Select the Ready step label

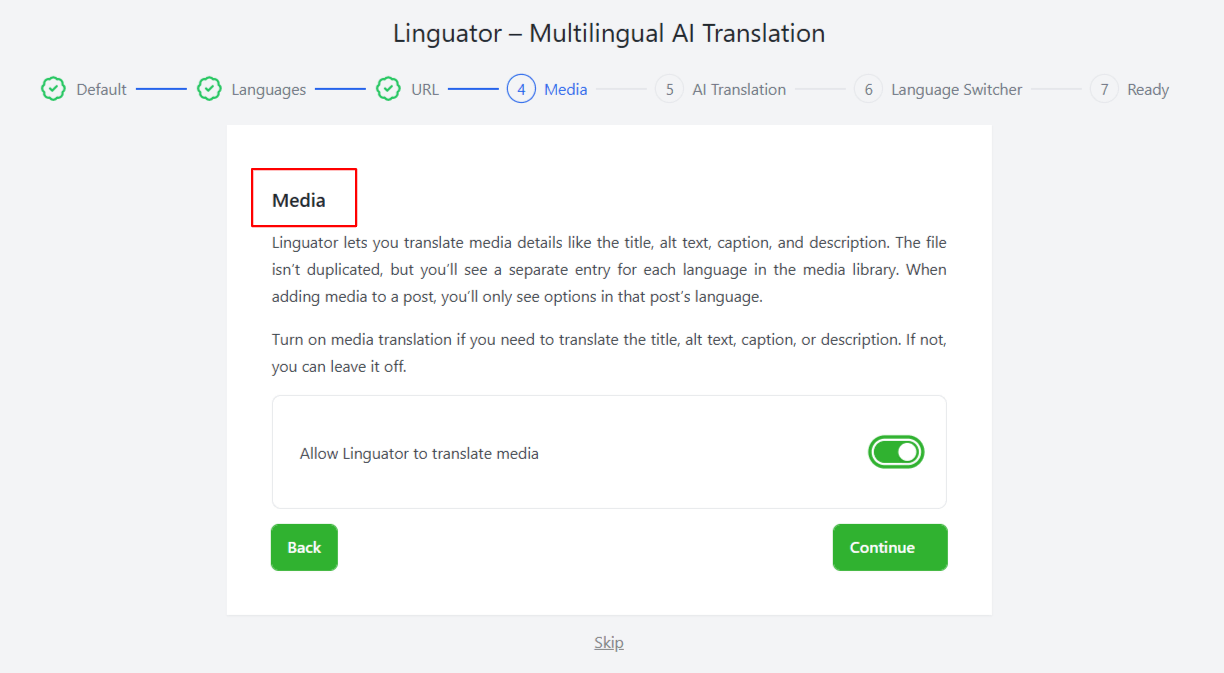pyautogui.click(x=1147, y=90)
